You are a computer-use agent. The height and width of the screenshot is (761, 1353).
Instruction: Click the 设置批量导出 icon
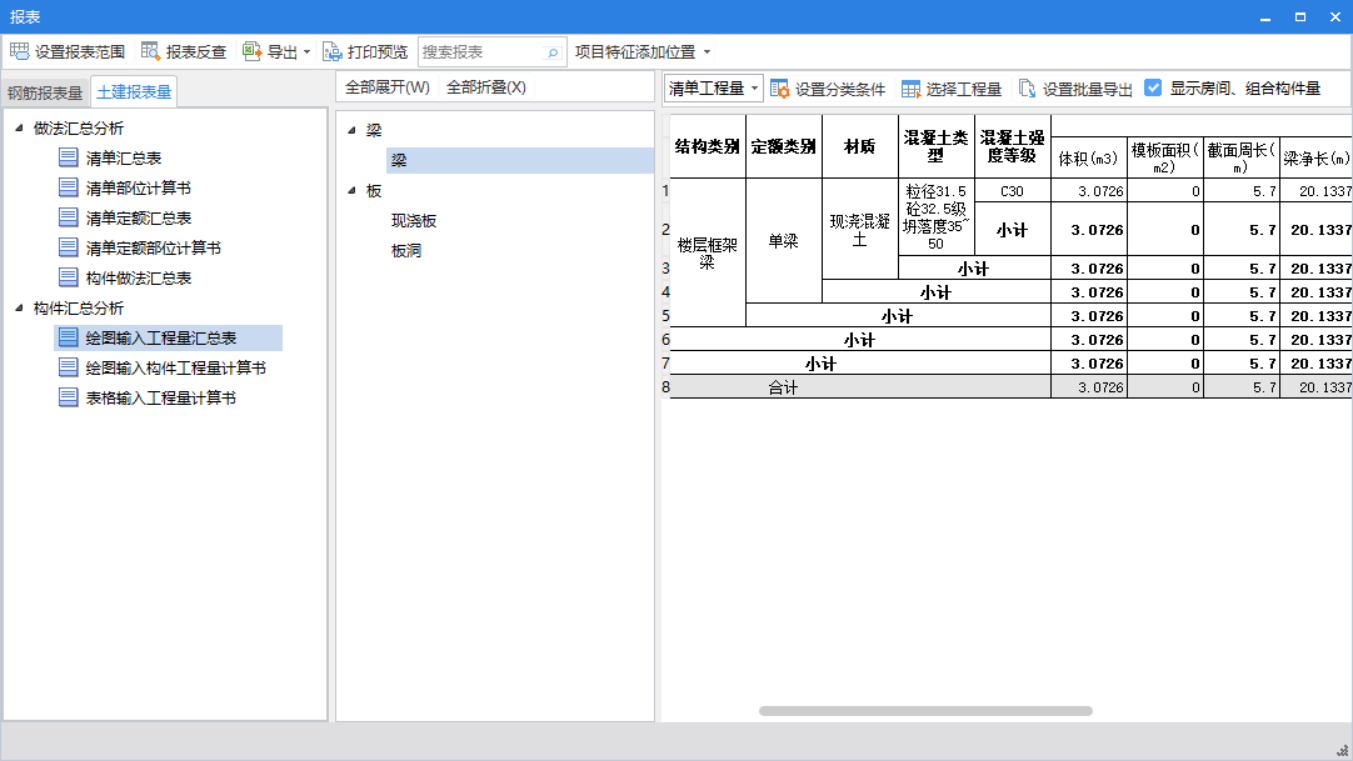click(1027, 89)
